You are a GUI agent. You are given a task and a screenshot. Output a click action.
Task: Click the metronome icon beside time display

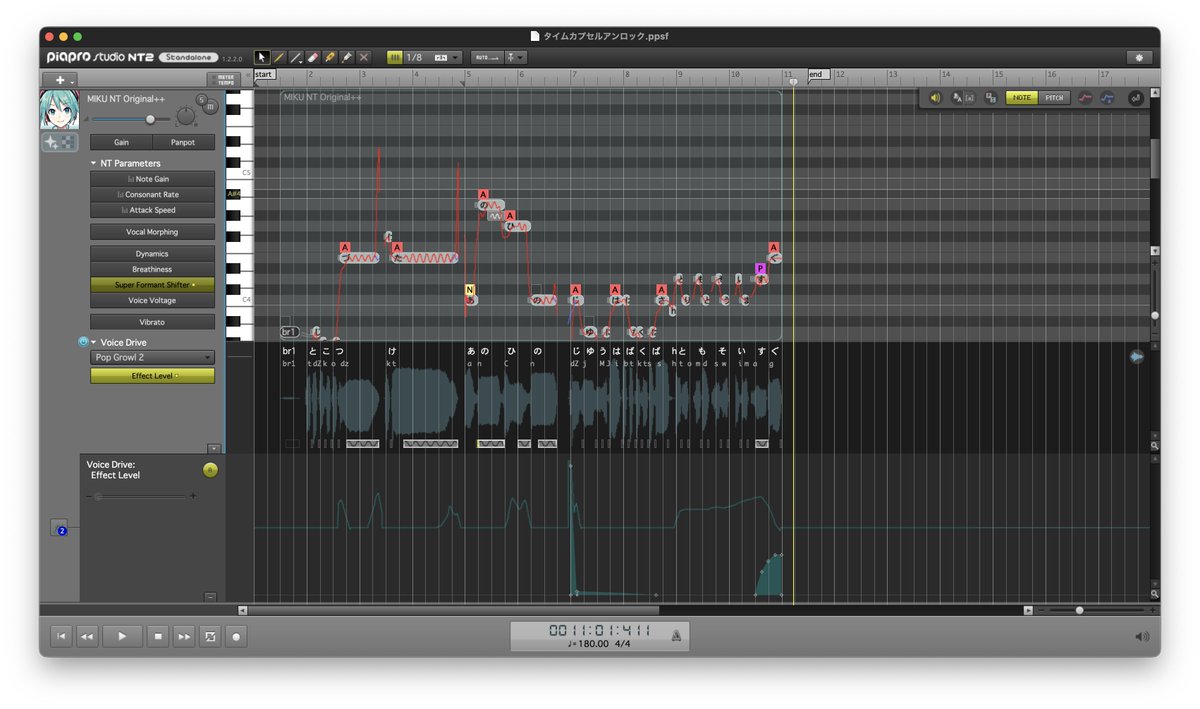[x=677, y=635]
